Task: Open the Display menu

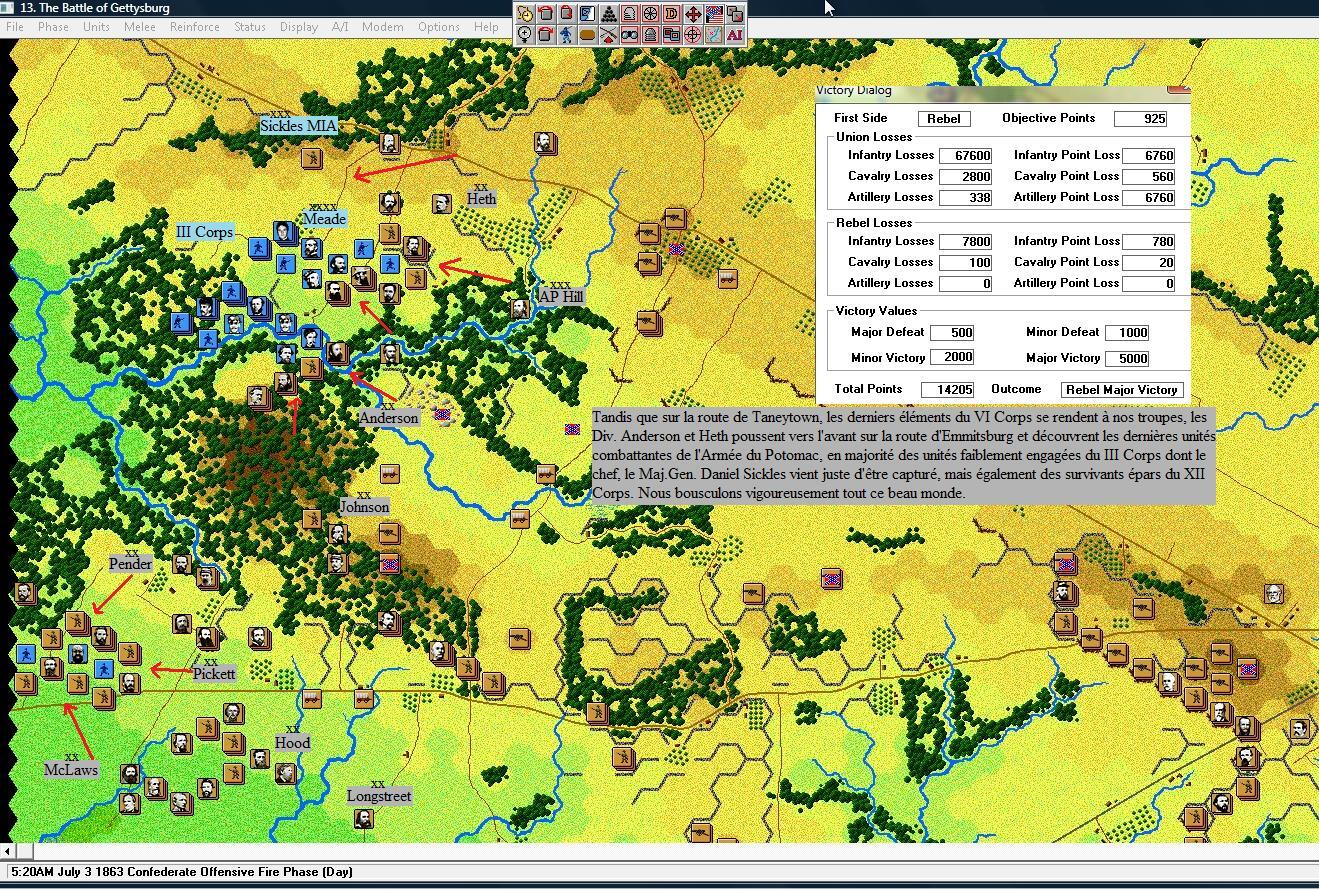Action: (299, 27)
